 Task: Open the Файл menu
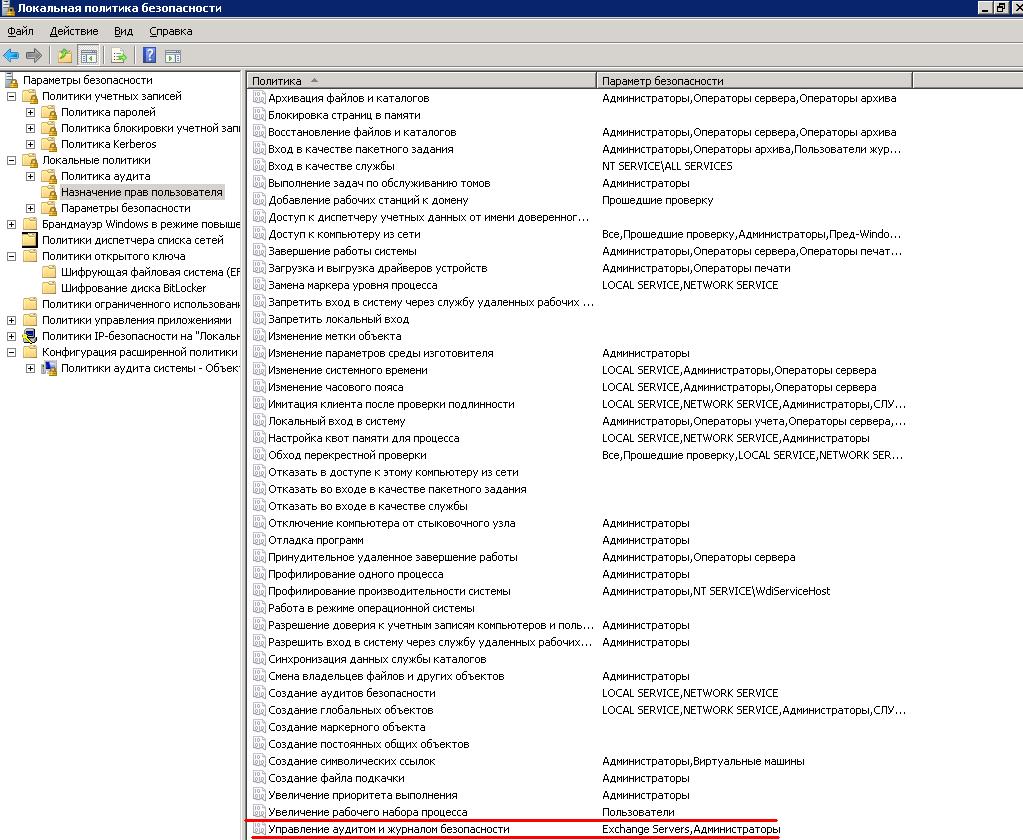click(20, 31)
